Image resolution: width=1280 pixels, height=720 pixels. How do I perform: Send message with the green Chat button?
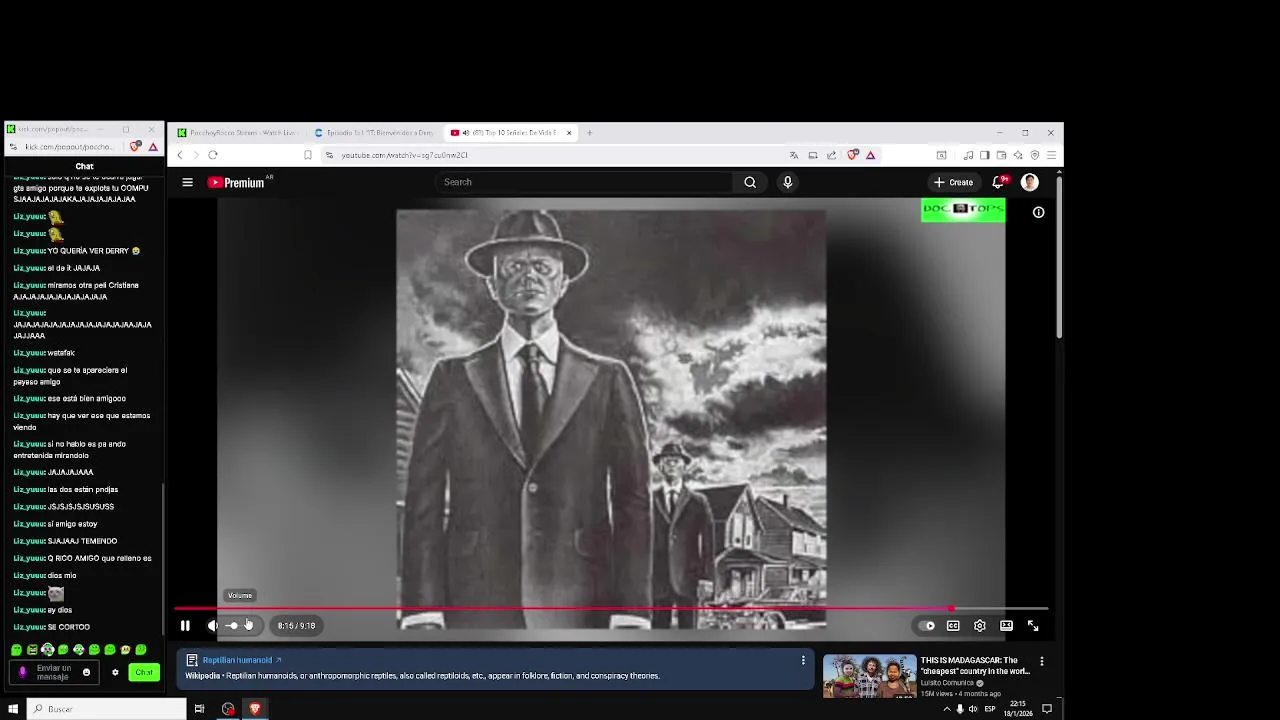pos(144,672)
